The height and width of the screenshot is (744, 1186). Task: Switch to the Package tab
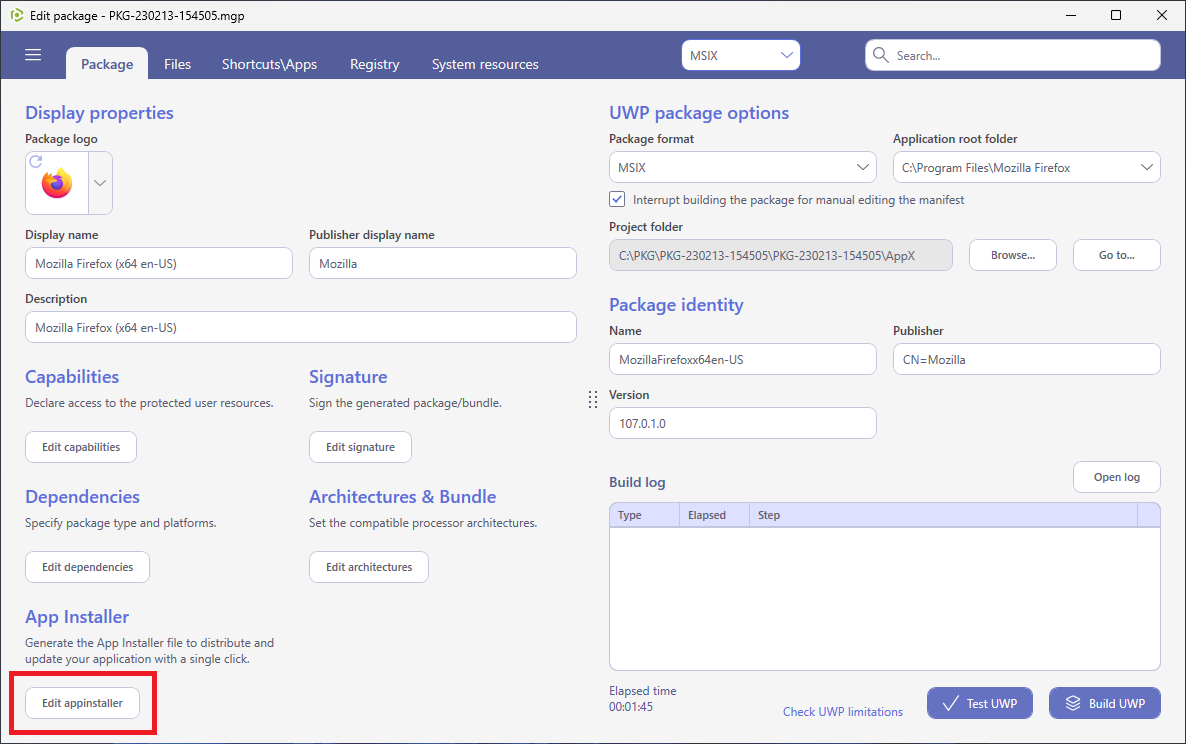coord(107,64)
